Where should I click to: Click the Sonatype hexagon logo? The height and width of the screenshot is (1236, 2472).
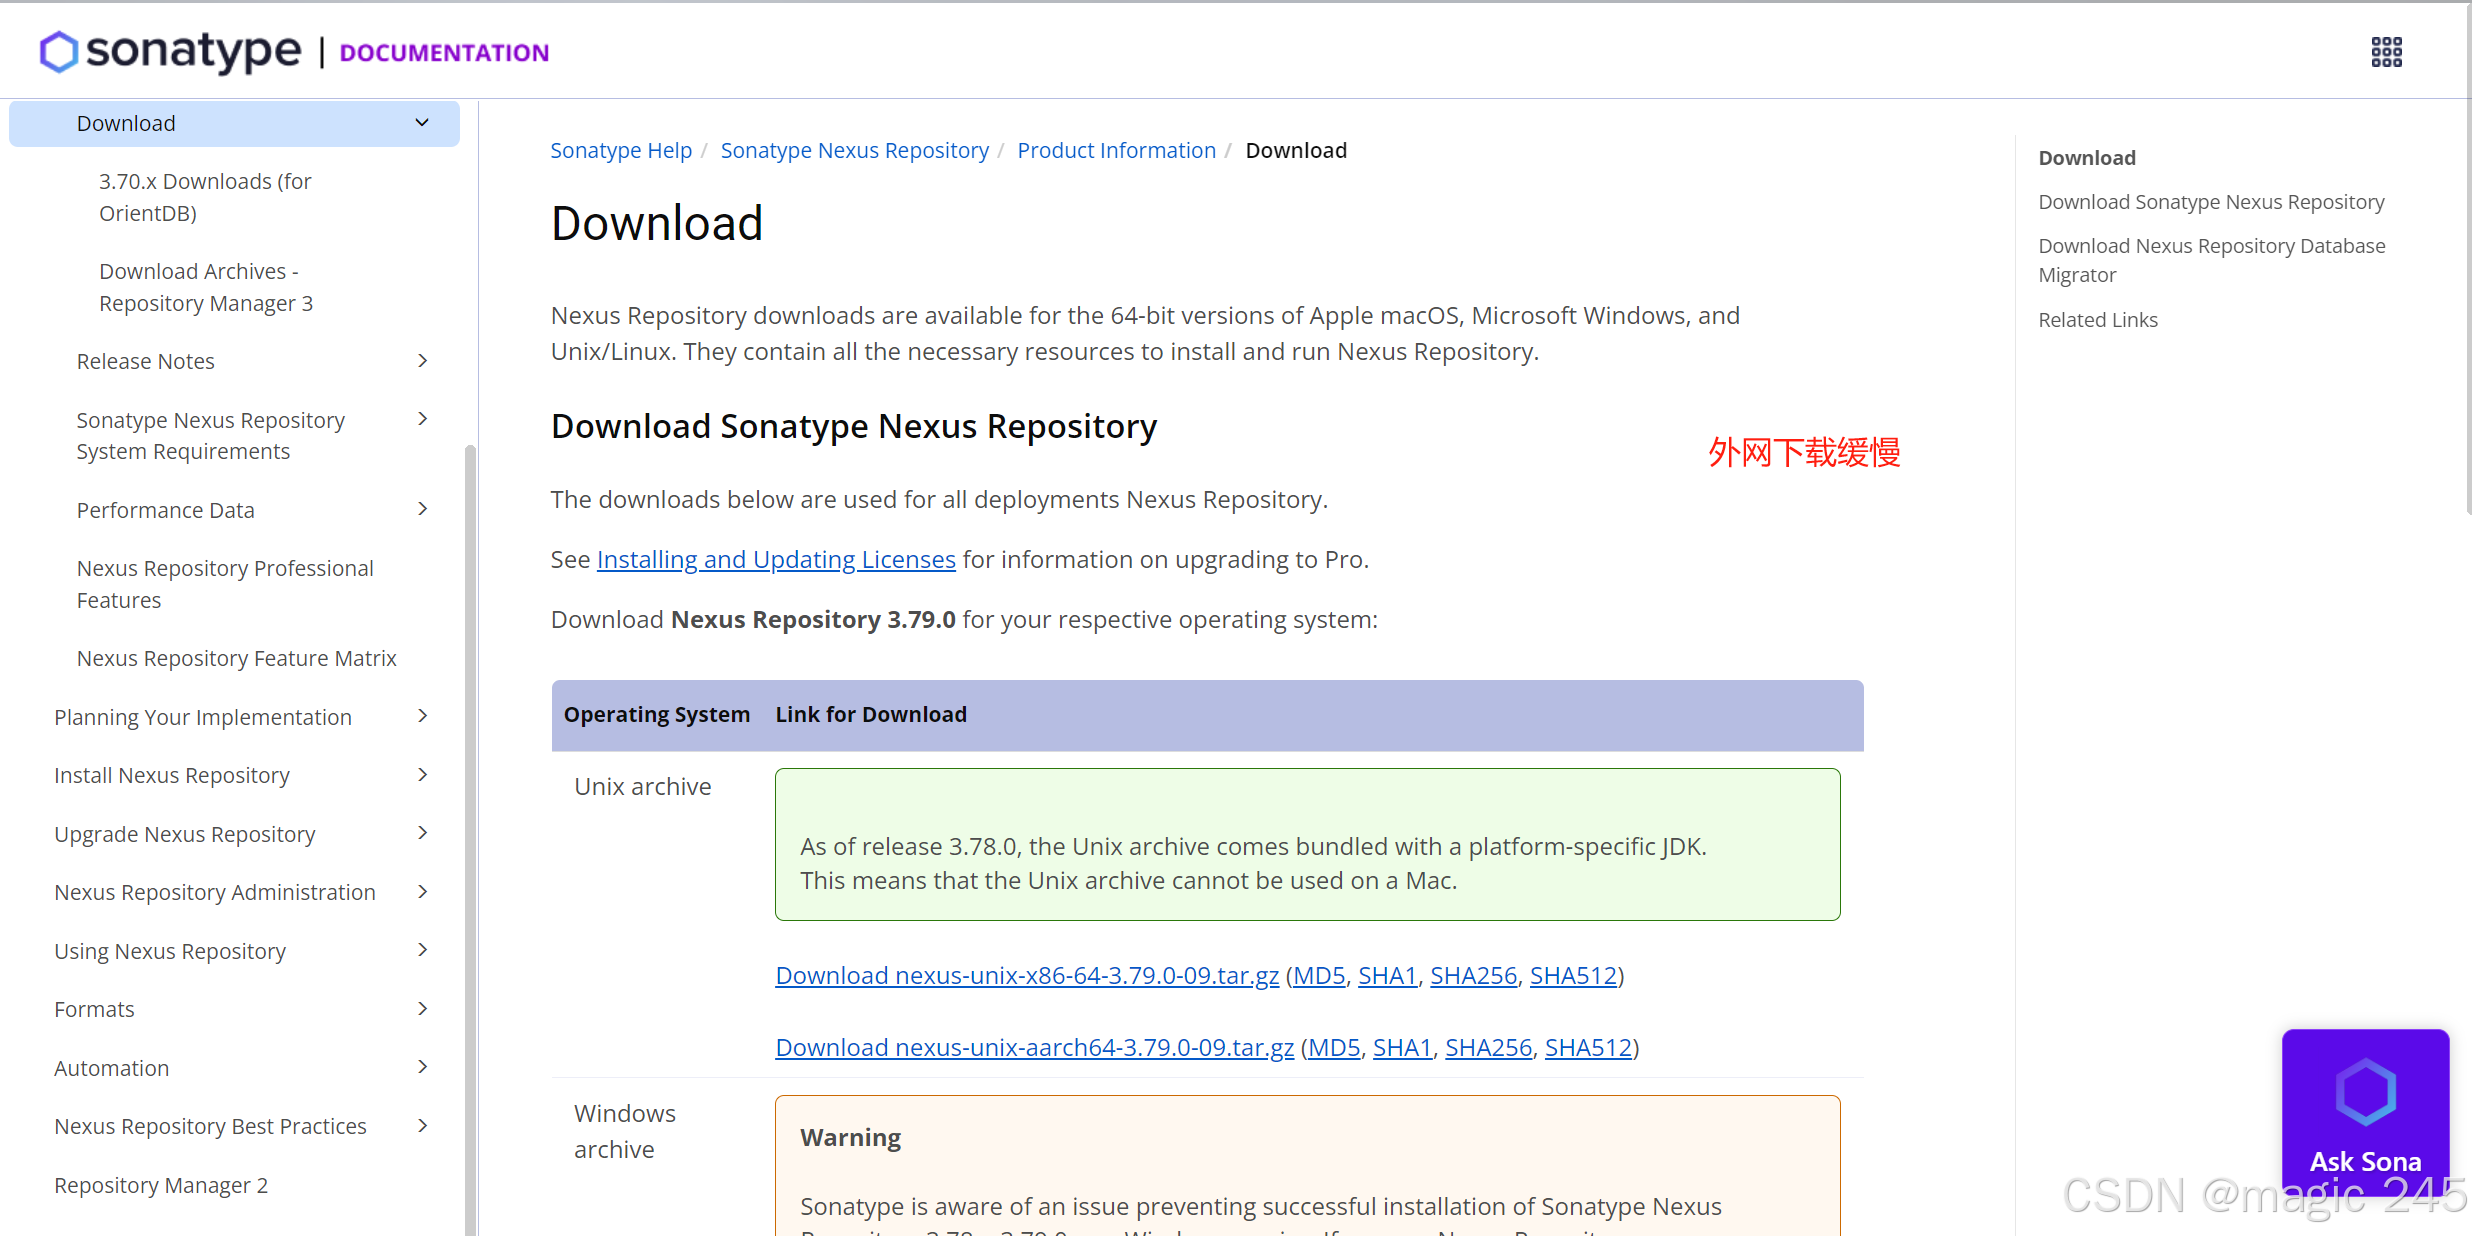pos(59,52)
